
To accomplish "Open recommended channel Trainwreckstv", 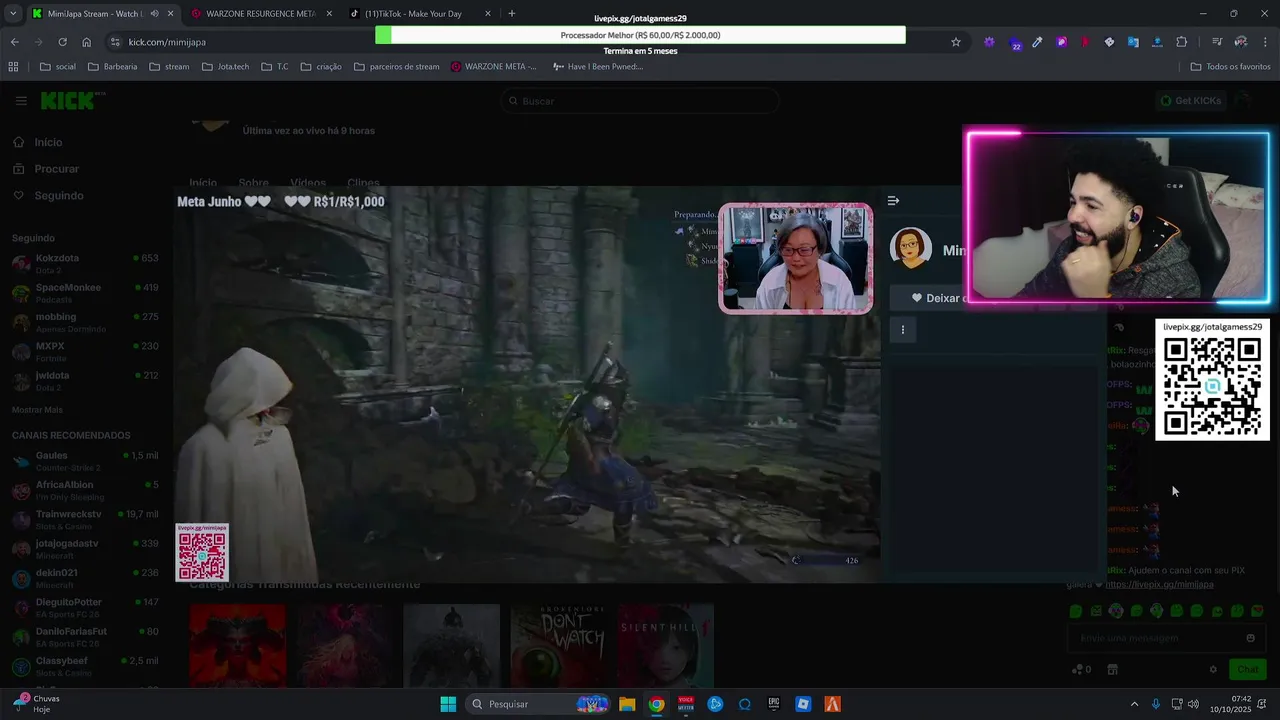I will coord(85,518).
